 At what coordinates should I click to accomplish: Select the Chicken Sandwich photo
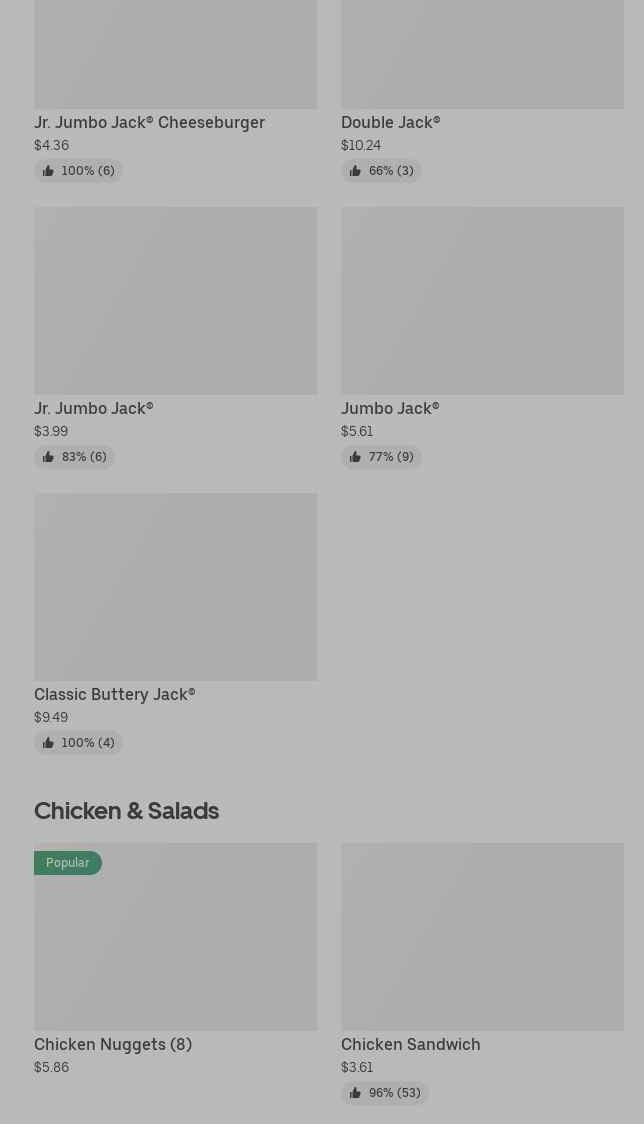point(483,936)
